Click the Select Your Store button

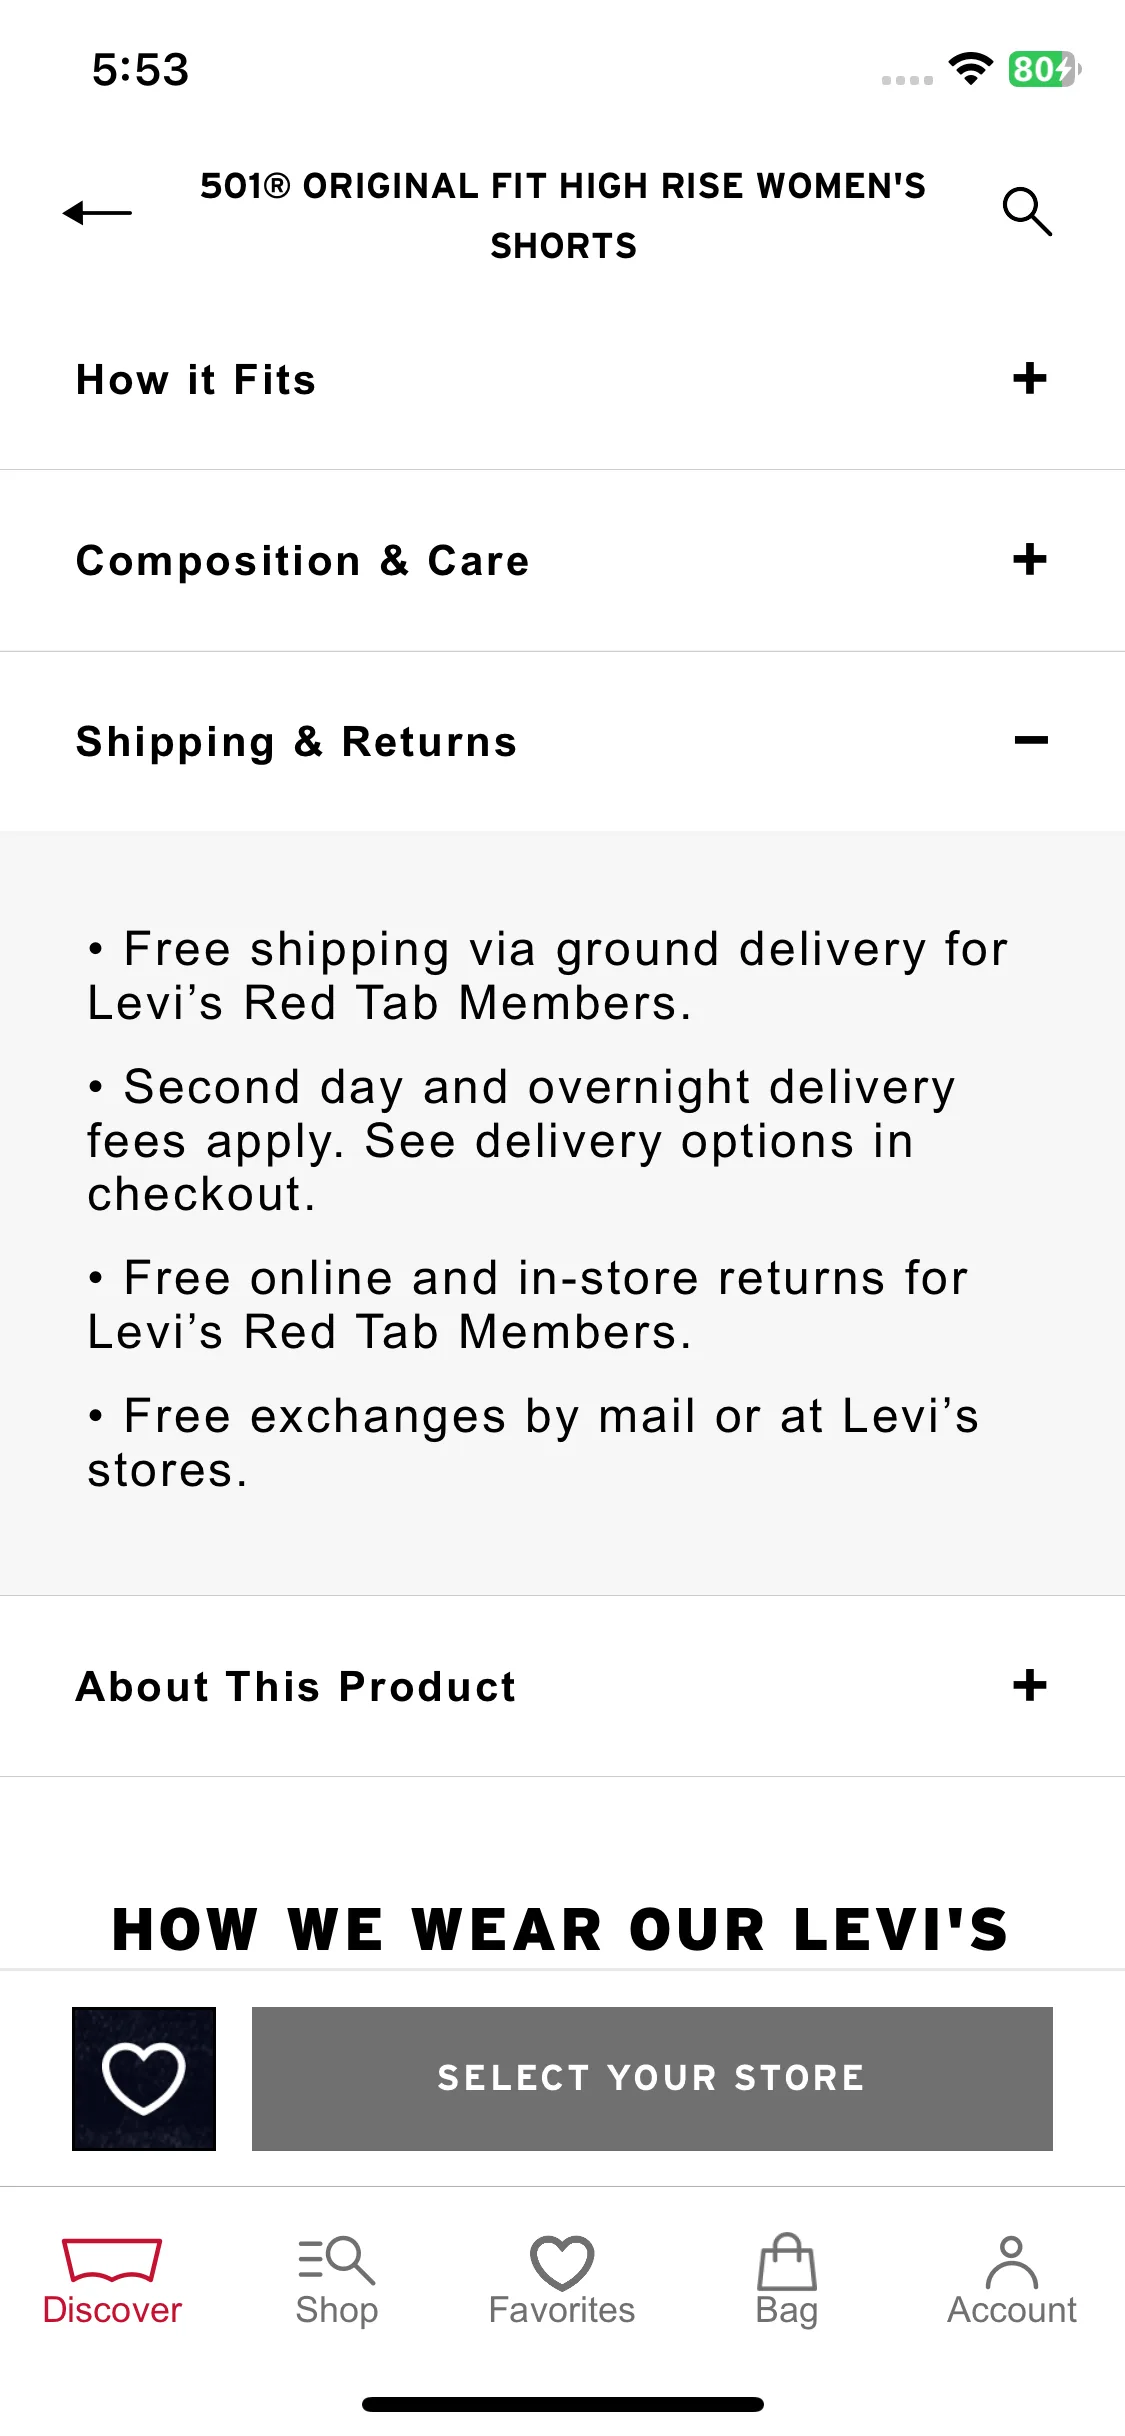click(x=652, y=2078)
